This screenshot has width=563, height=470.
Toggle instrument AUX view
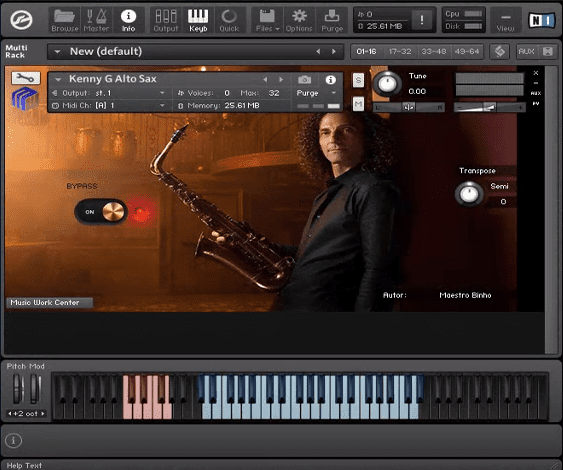point(536,93)
